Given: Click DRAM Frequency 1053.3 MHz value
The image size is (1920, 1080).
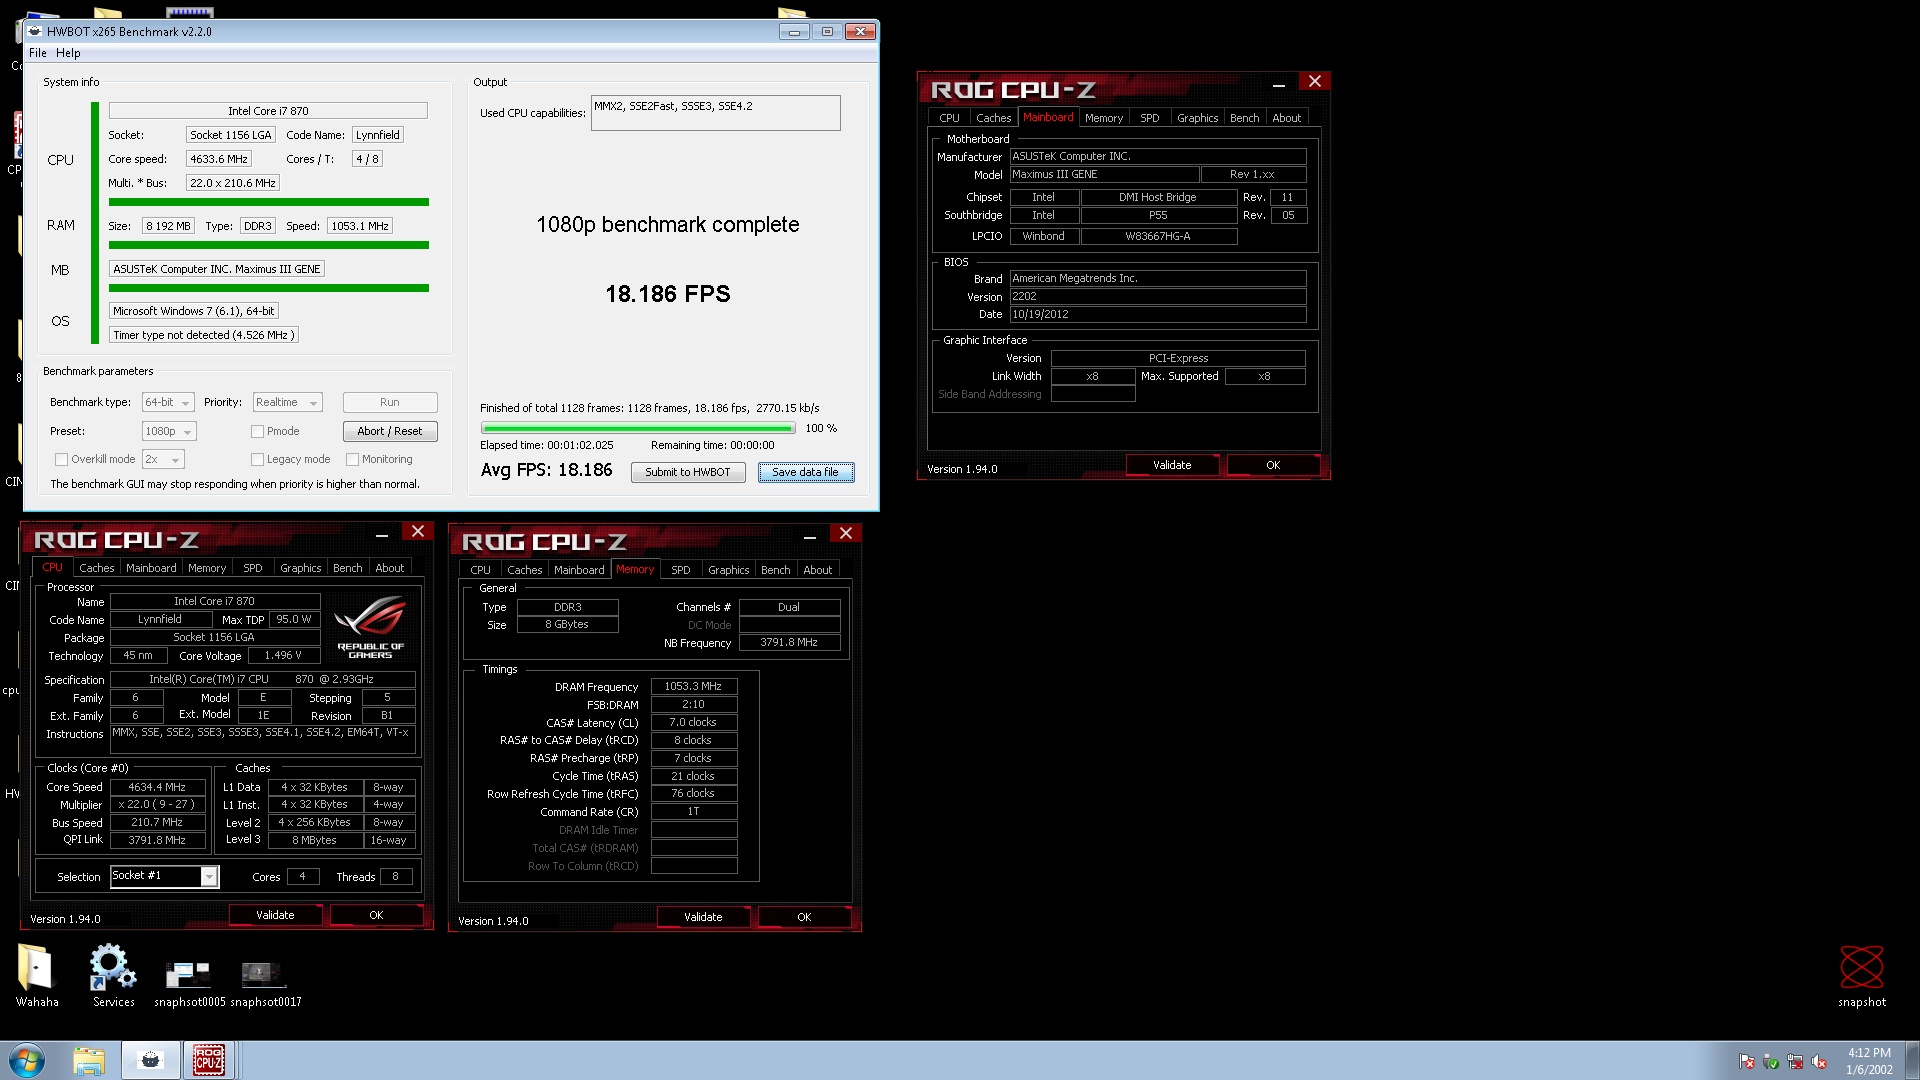Looking at the screenshot, I should pos(694,686).
